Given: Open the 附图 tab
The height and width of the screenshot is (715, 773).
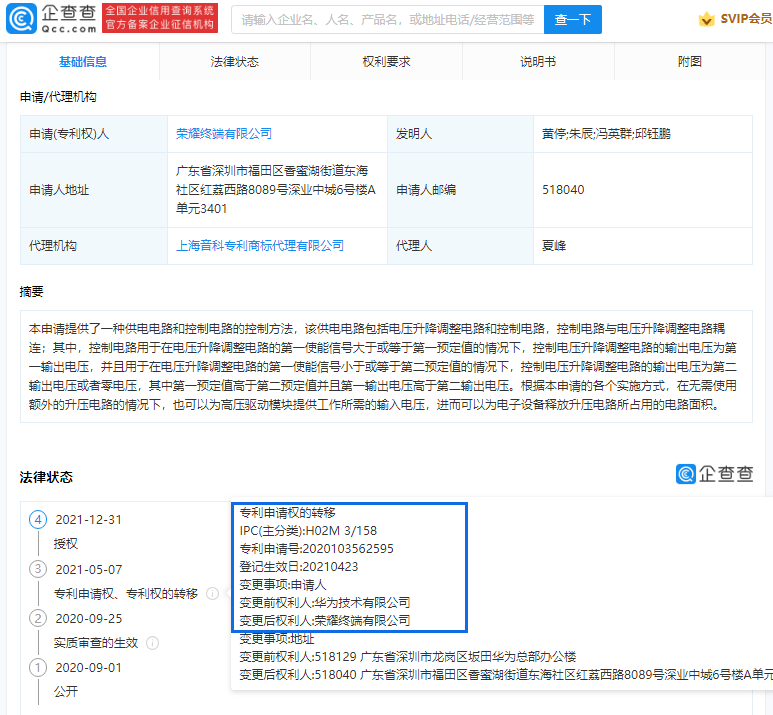Looking at the screenshot, I should click(690, 62).
